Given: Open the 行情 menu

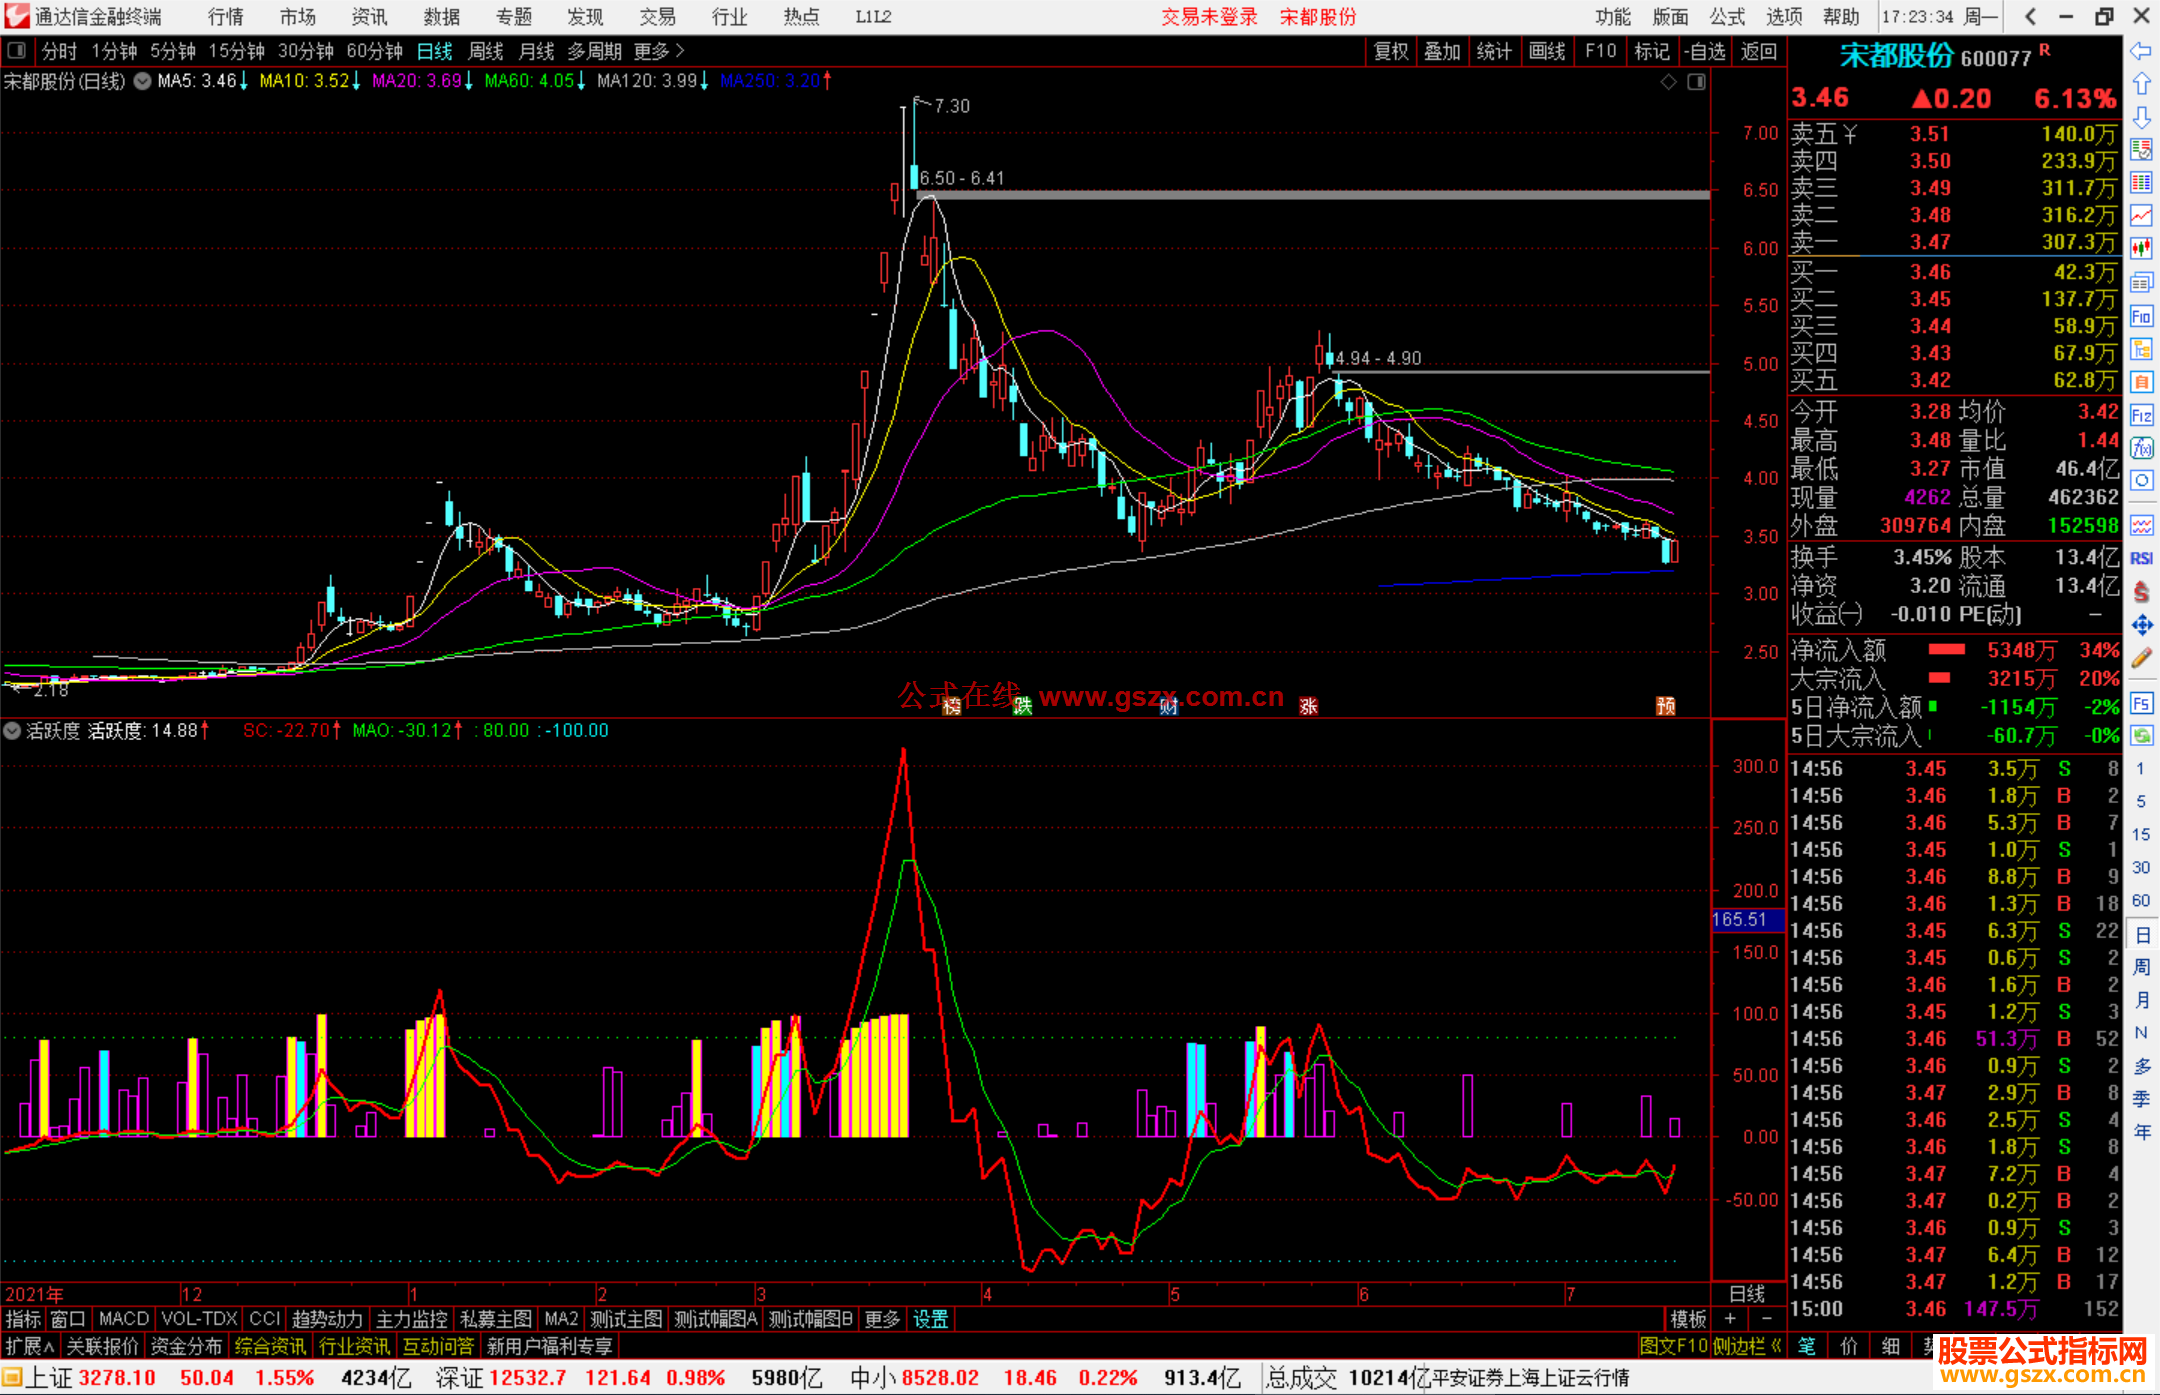Looking at the screenshot, I should [226, 17].
